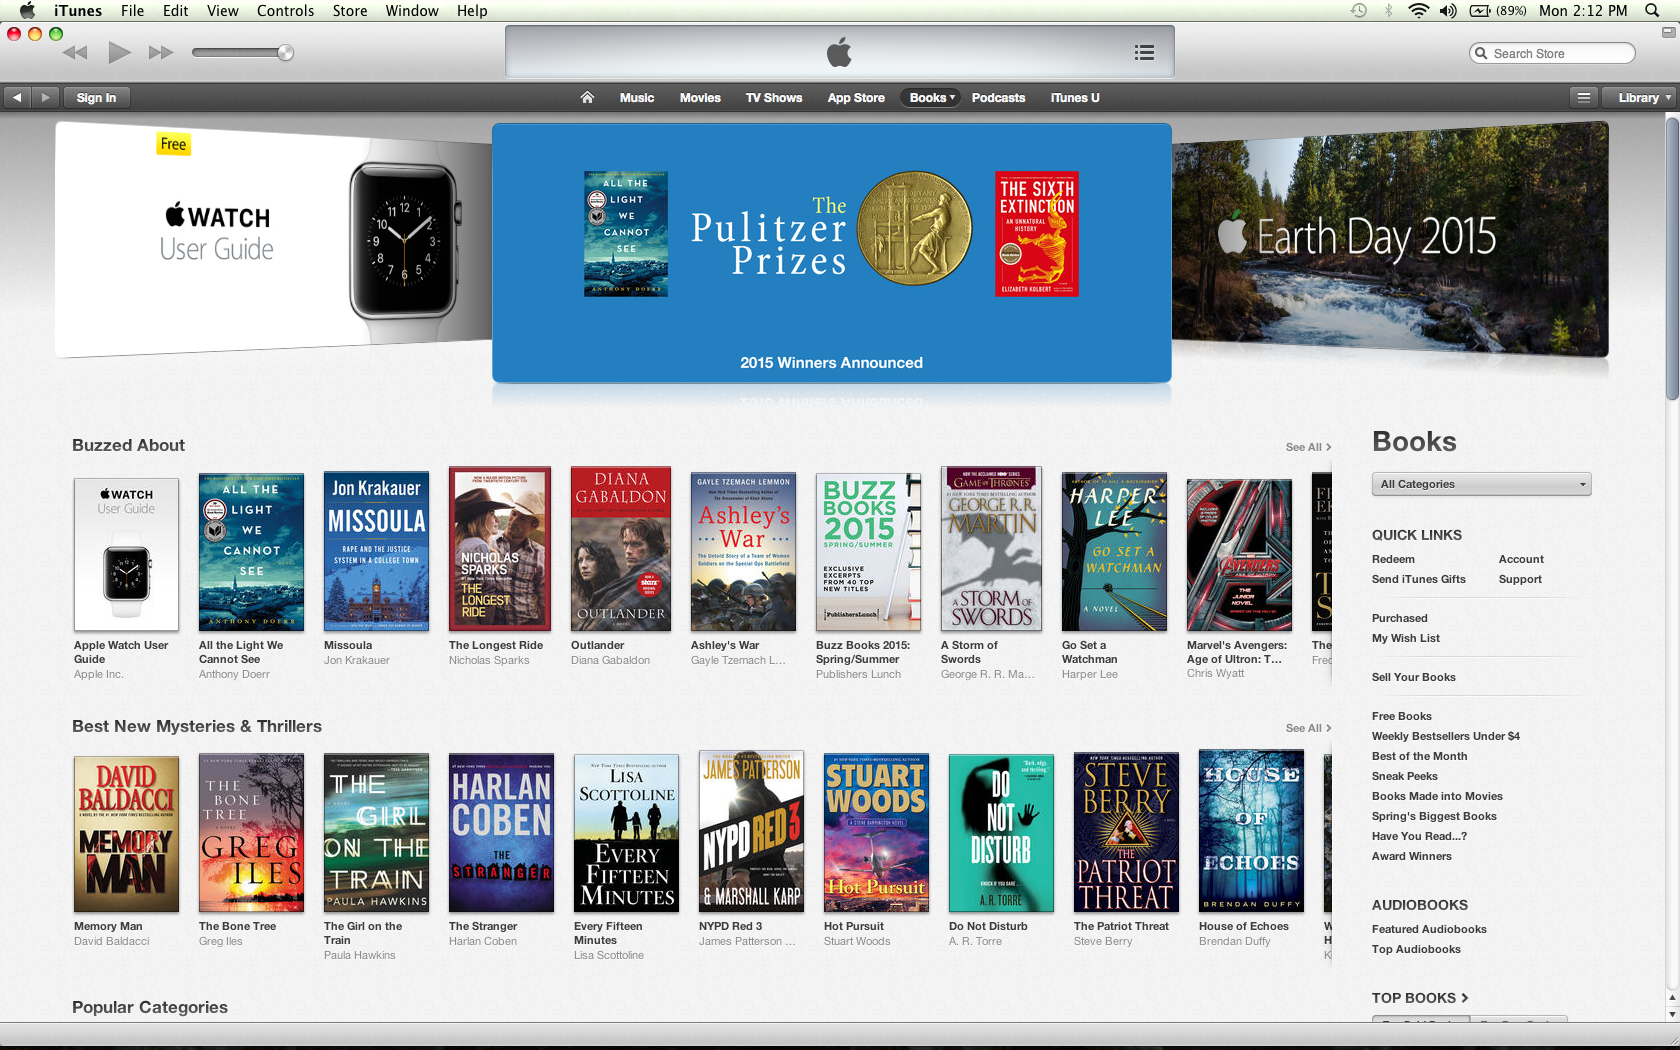Click the forward navigation arrow

click(x=45, y=98)
